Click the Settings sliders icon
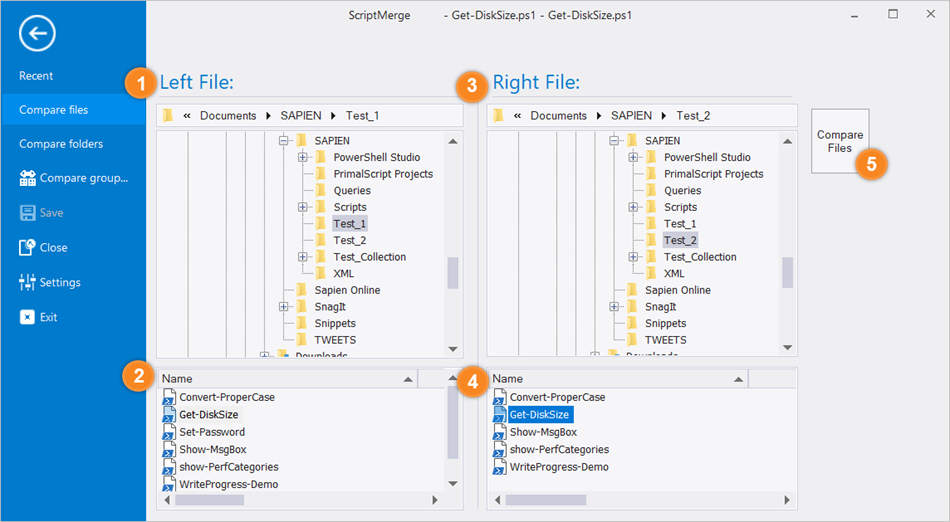The height and width of the screenshot is (522, 950). (27, 282)
